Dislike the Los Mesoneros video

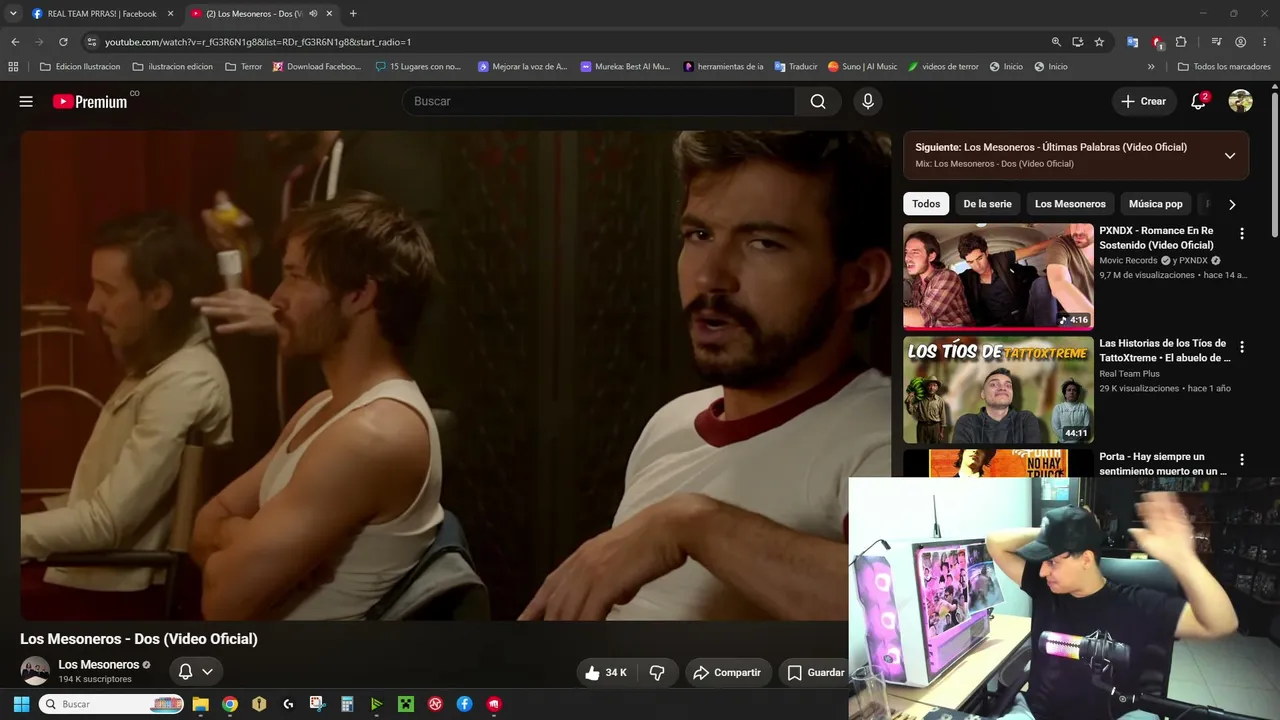pyautogui.click(x=657, y=673)
